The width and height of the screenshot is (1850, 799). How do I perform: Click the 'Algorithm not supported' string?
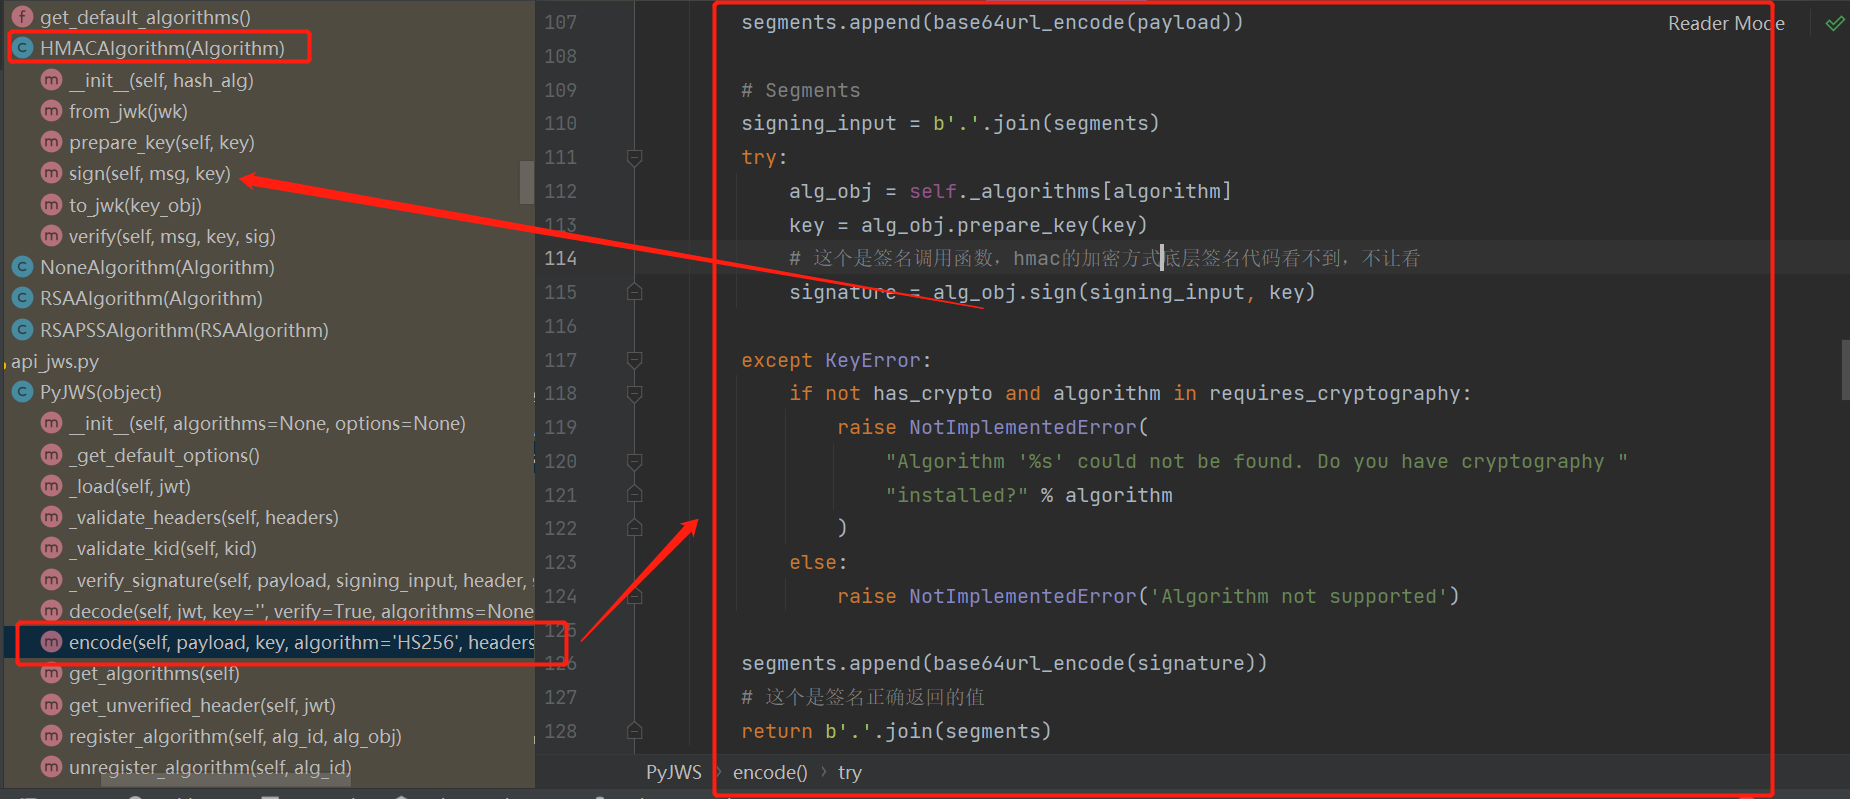(x=1299, y=596)
